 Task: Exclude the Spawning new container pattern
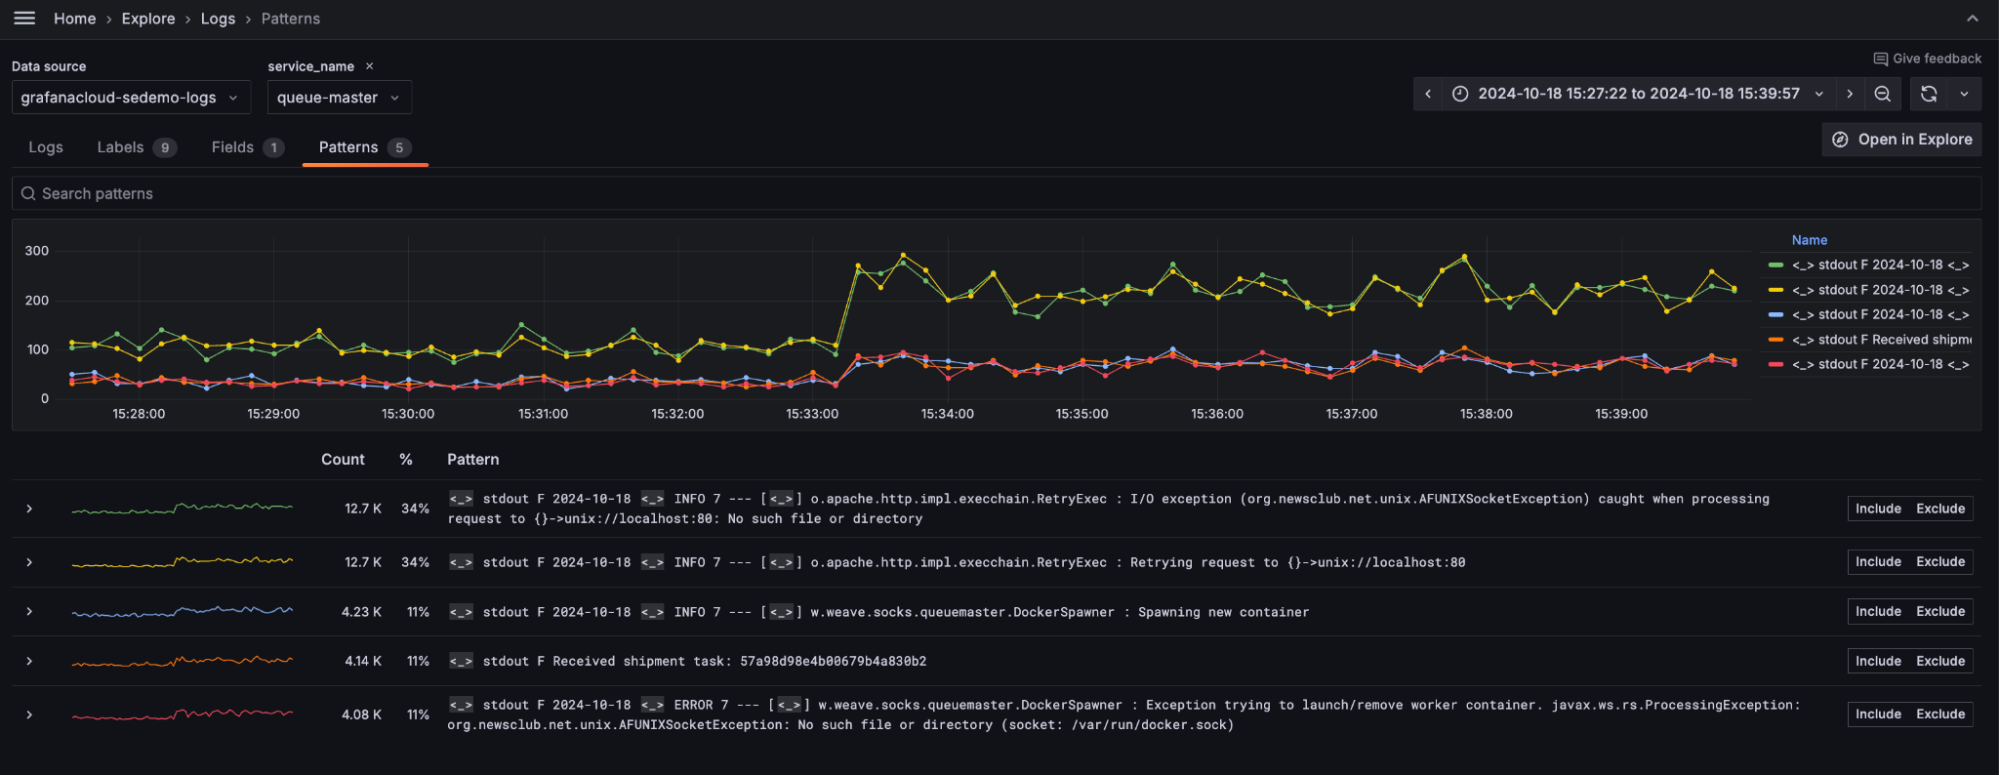pyautogui.click(x=1940, y=612)
